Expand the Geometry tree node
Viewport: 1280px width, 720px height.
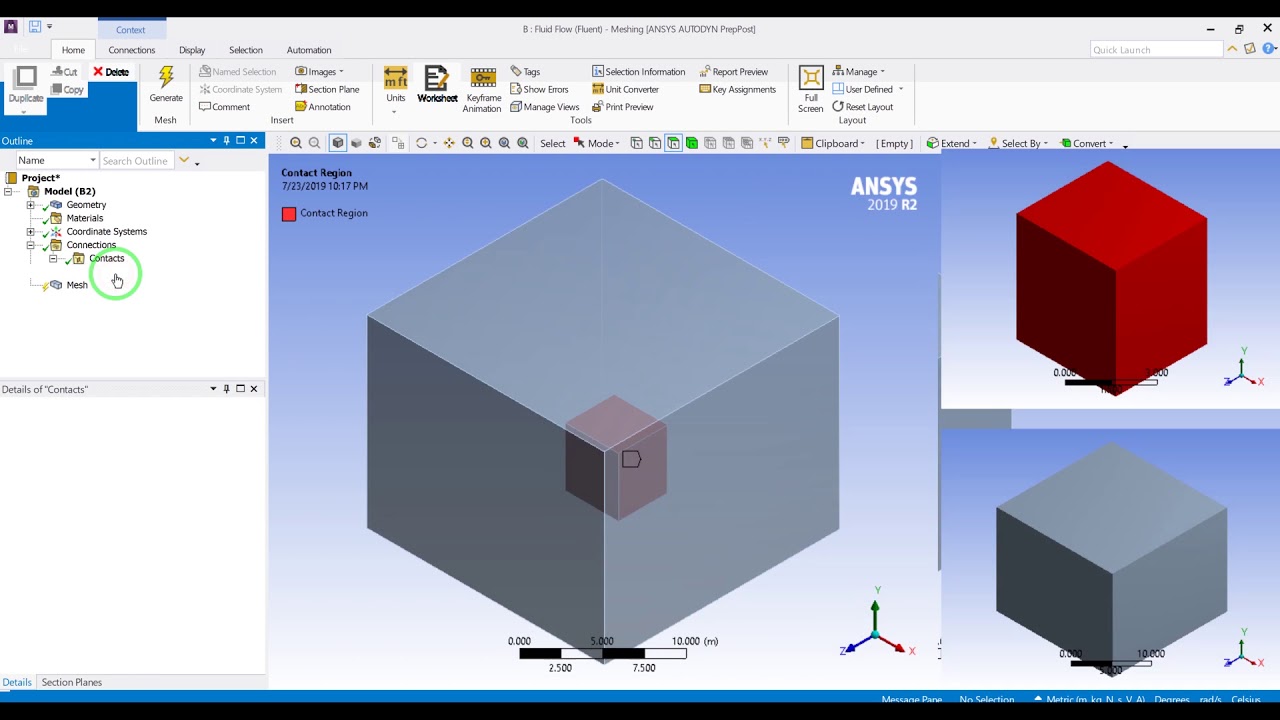[30, 205]
